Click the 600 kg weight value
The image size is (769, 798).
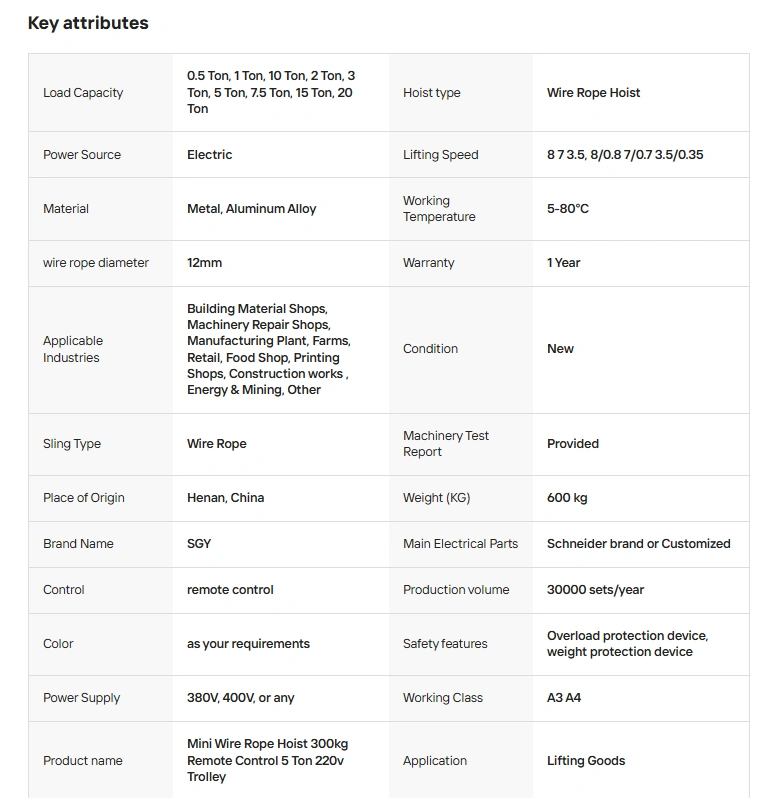click(x=567, y=498)
